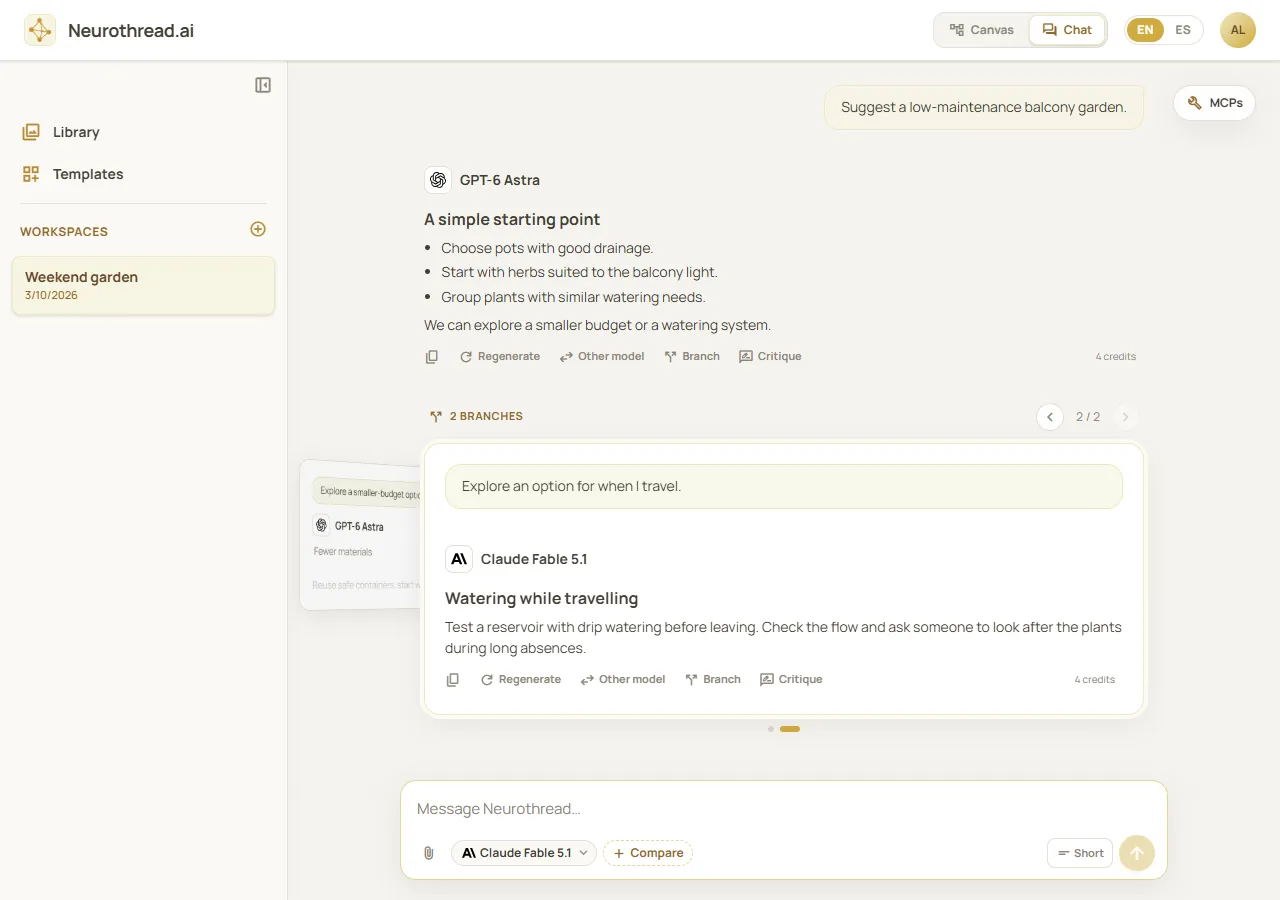
Task: Go to the previous branch
Action: click(x=1050, y=417)
